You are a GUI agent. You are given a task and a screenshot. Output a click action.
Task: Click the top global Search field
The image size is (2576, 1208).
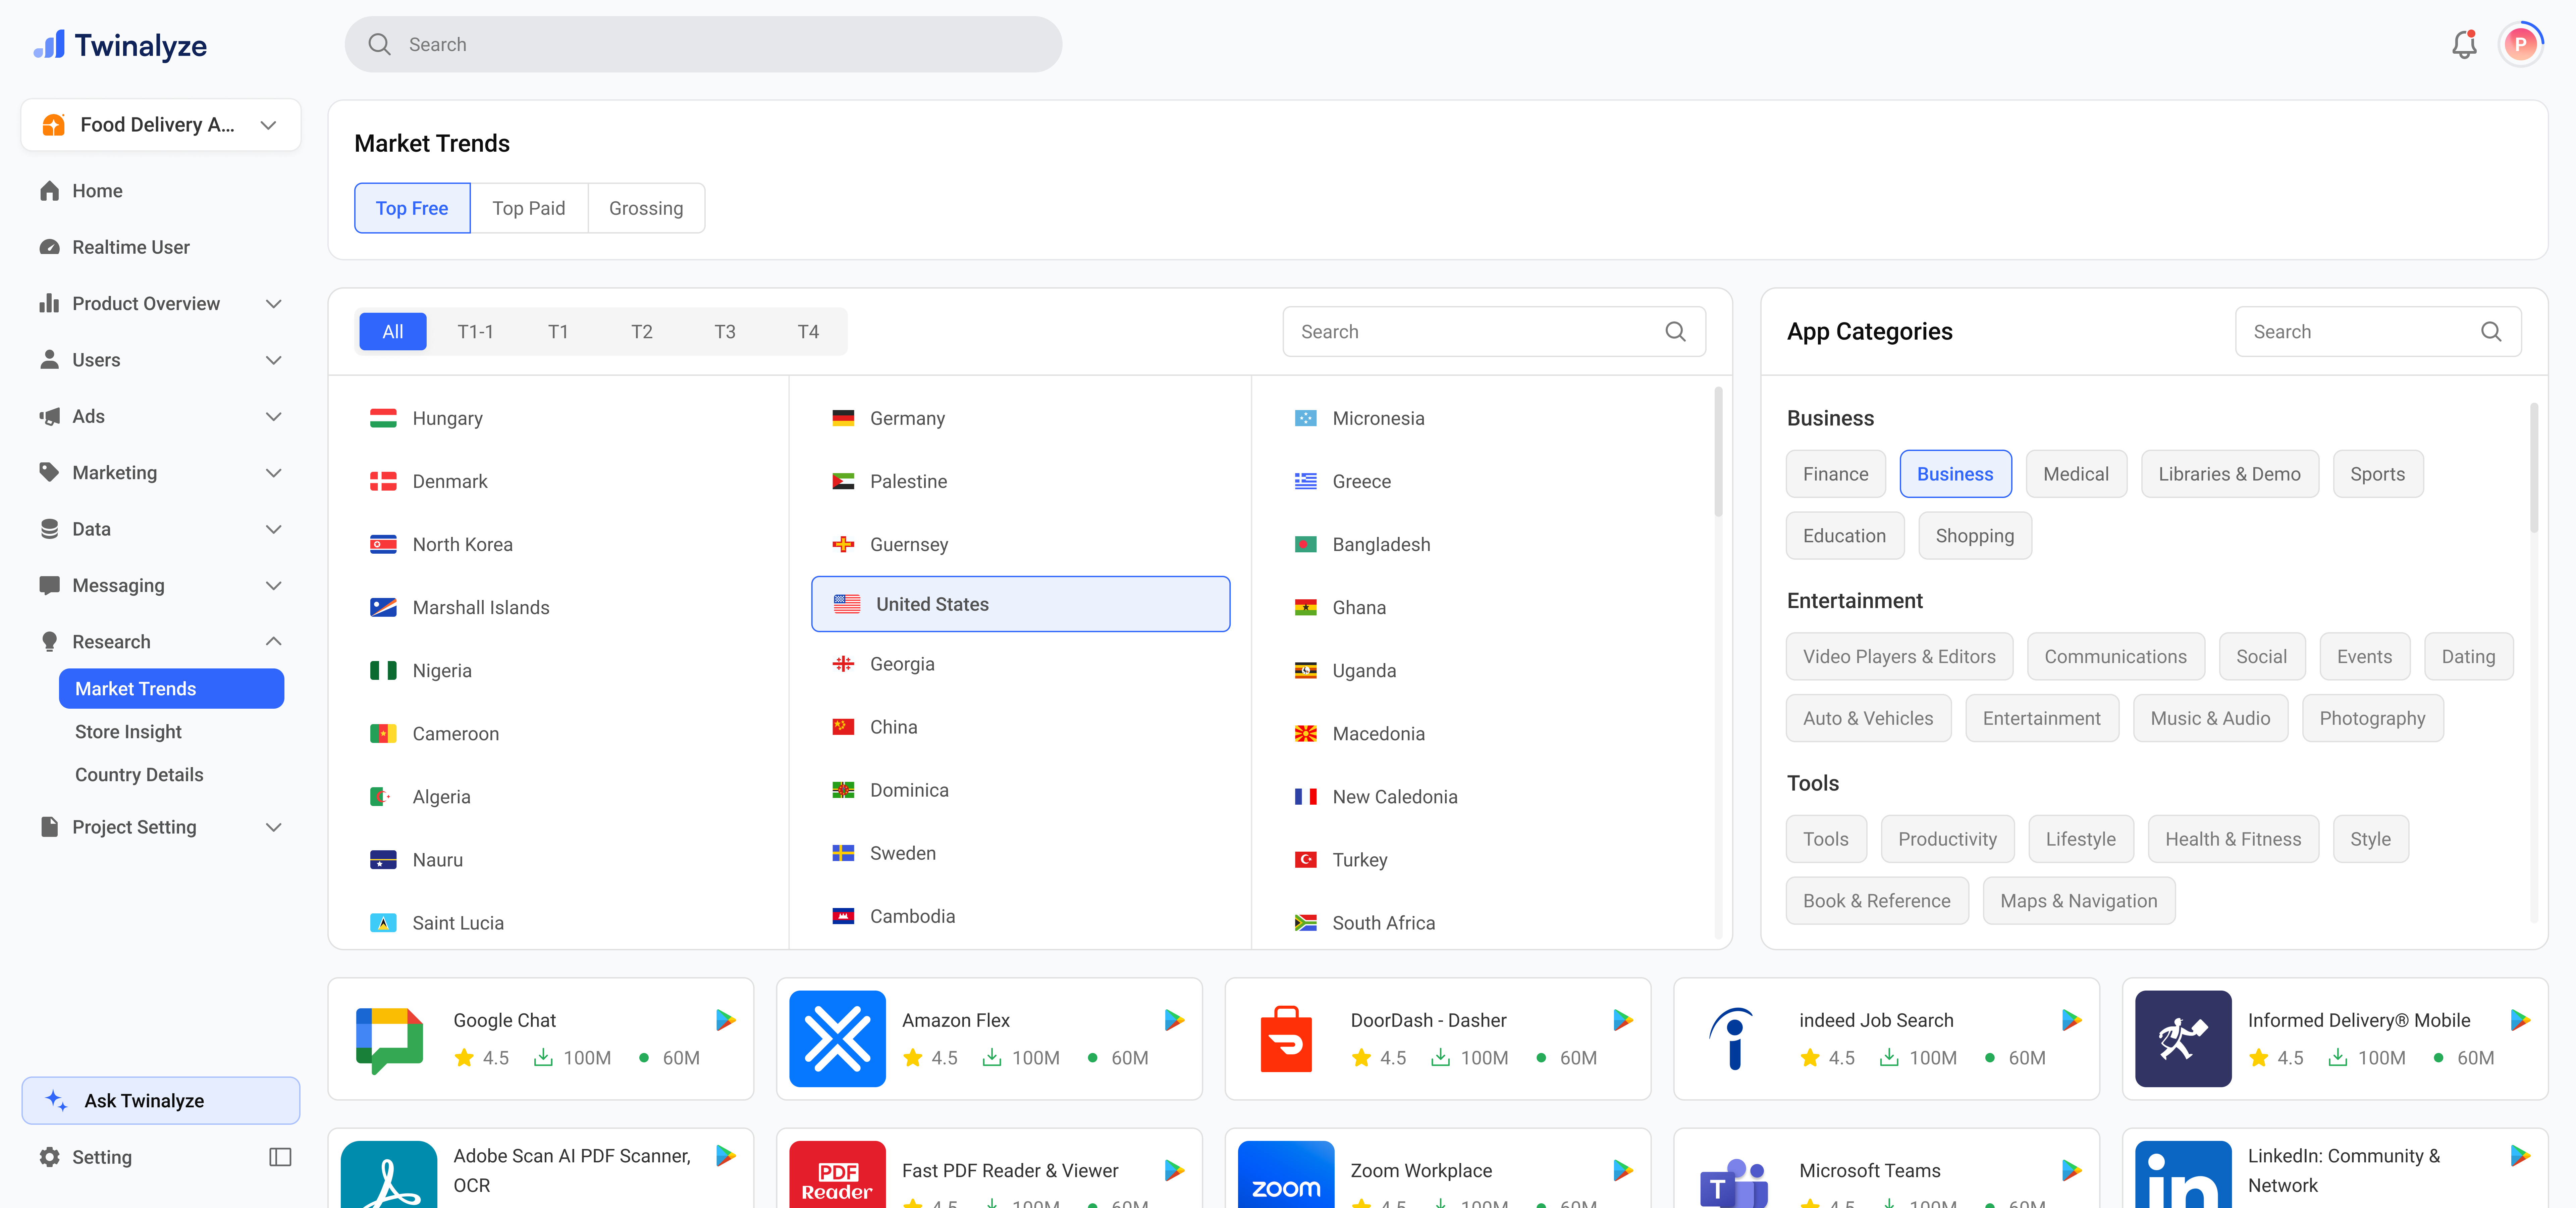pos(703,44)
